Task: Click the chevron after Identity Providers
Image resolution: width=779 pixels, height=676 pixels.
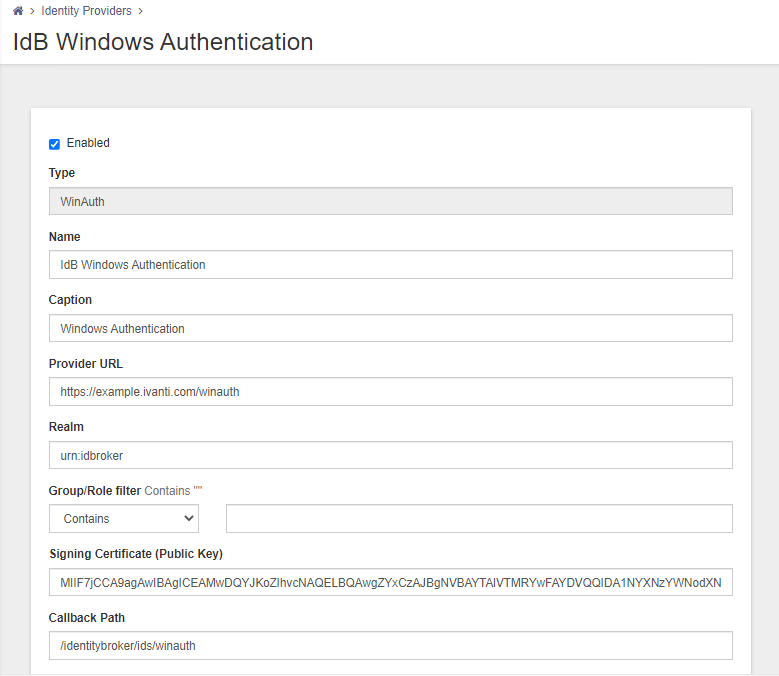Action: [141, 11]
